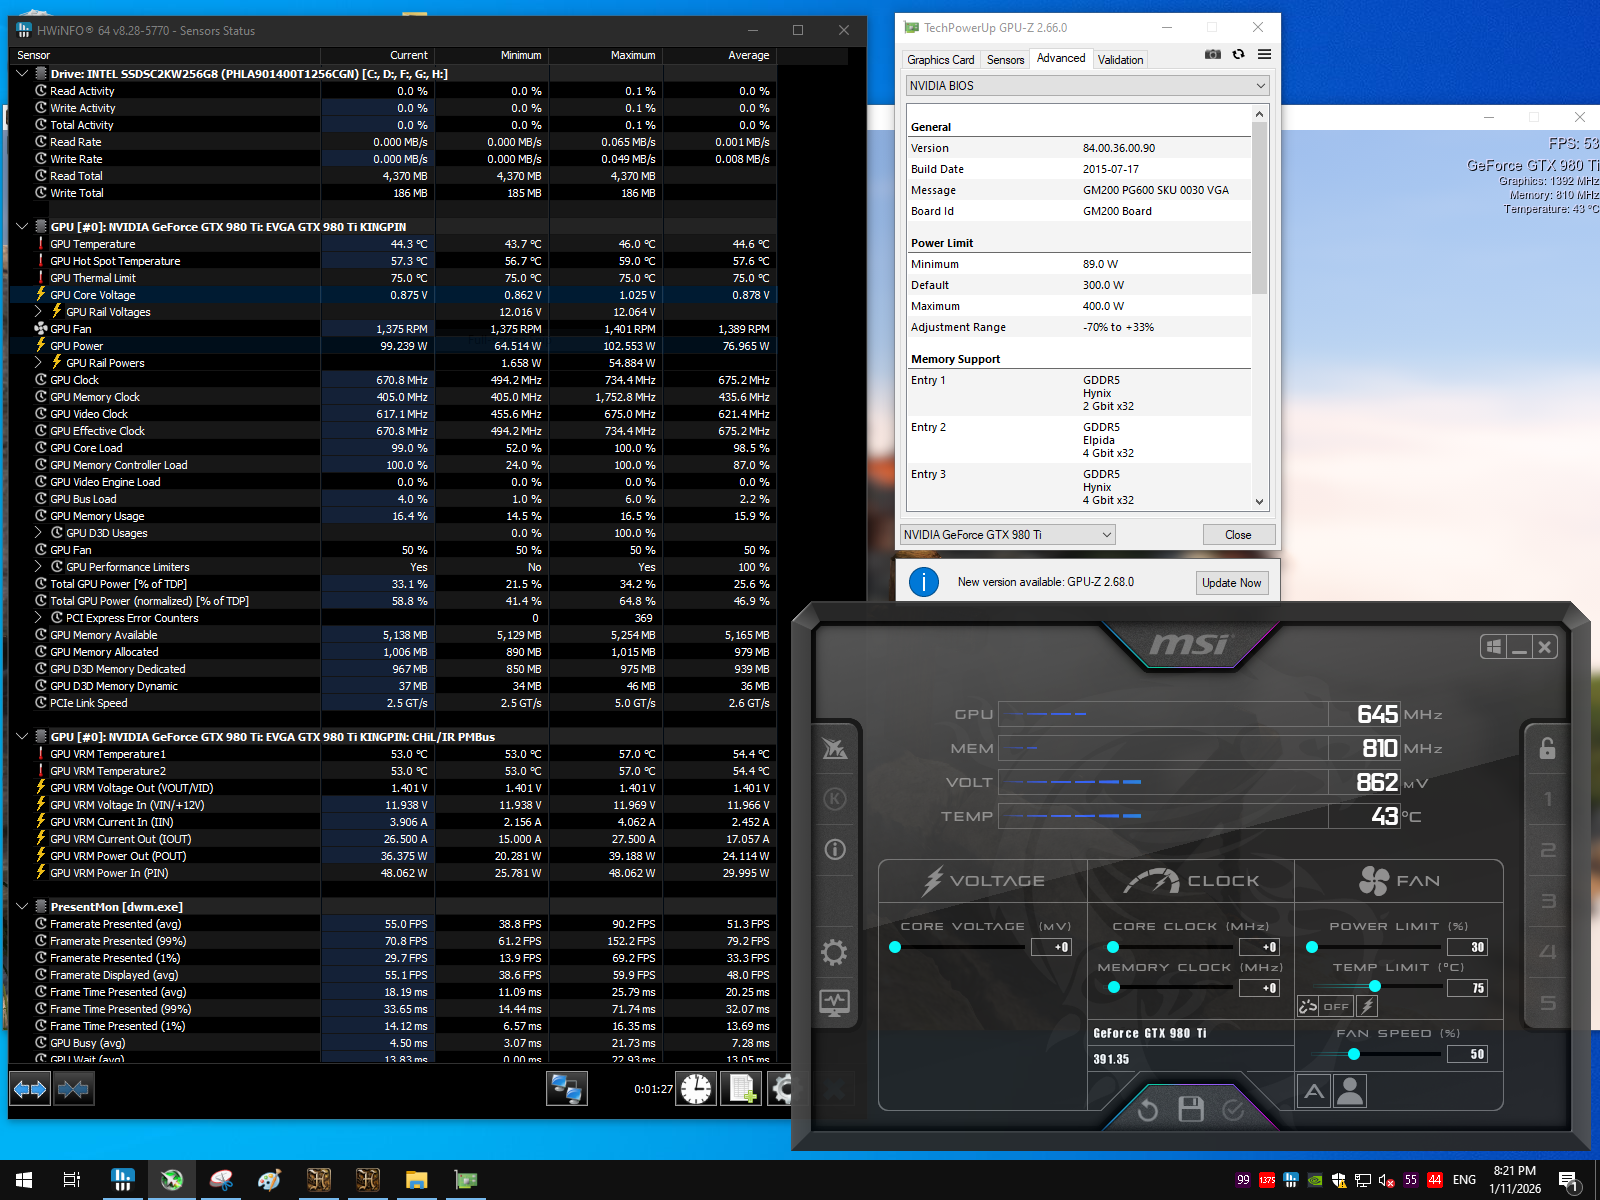Click the GPU-Z Close button
This screenshot has height=1200, width=1600.
[x=1238, y=535]
